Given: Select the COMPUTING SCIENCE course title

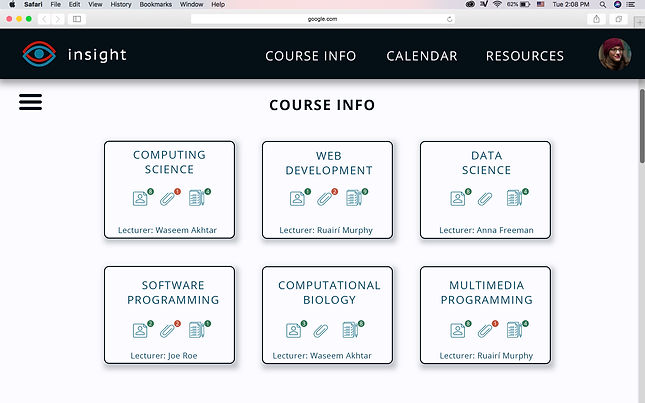Looking at the screenshot, I should pos(169,162).
